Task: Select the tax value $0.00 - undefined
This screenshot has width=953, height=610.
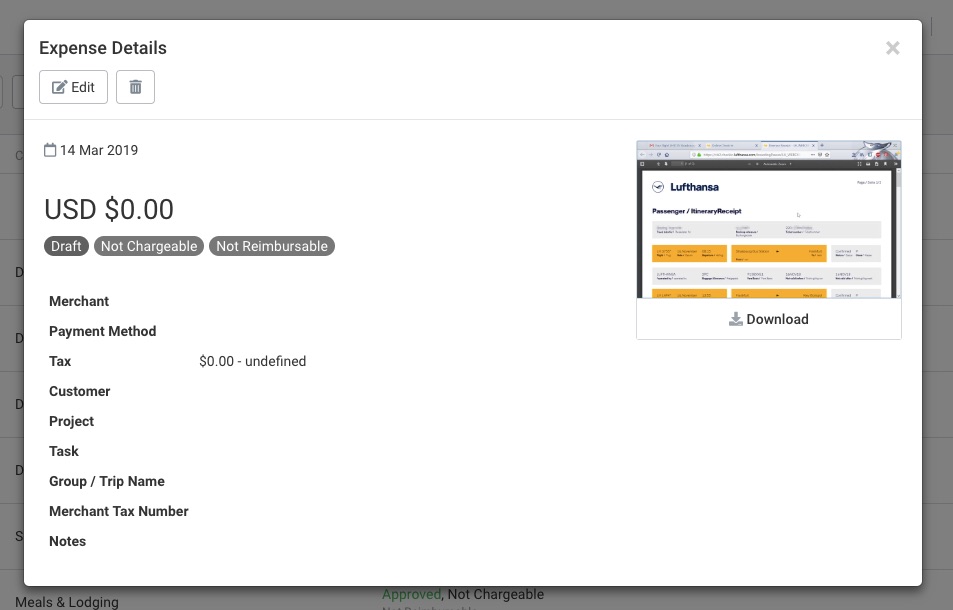Action: (x=253, y=361)
